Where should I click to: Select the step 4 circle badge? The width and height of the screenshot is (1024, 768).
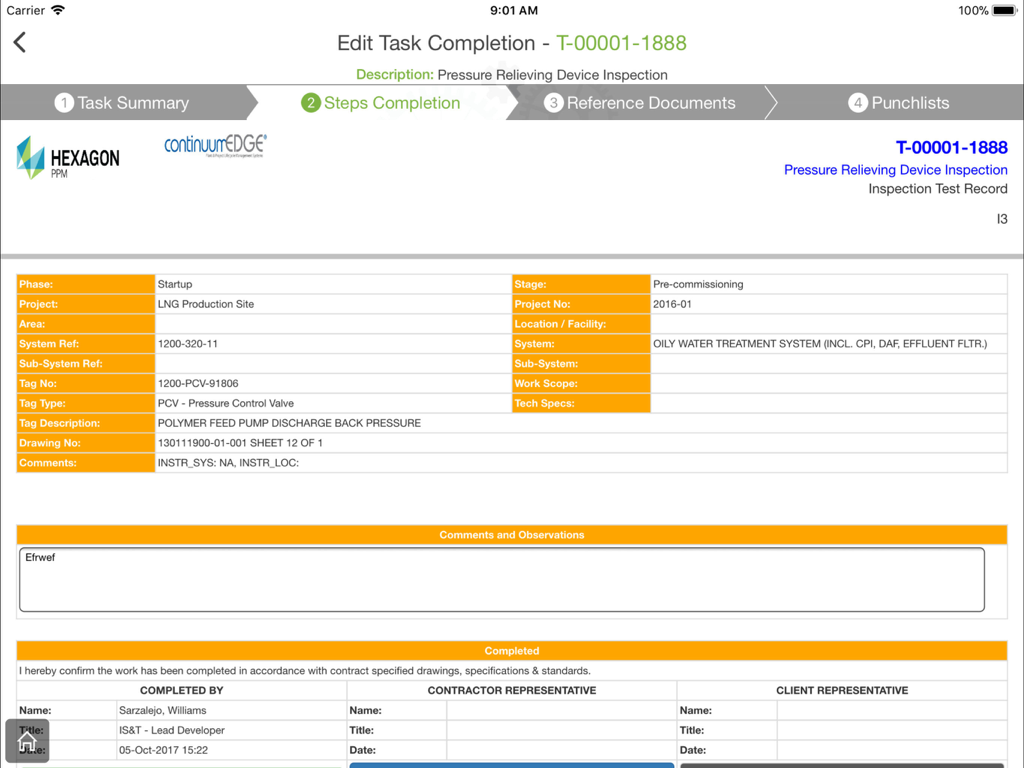857,102
